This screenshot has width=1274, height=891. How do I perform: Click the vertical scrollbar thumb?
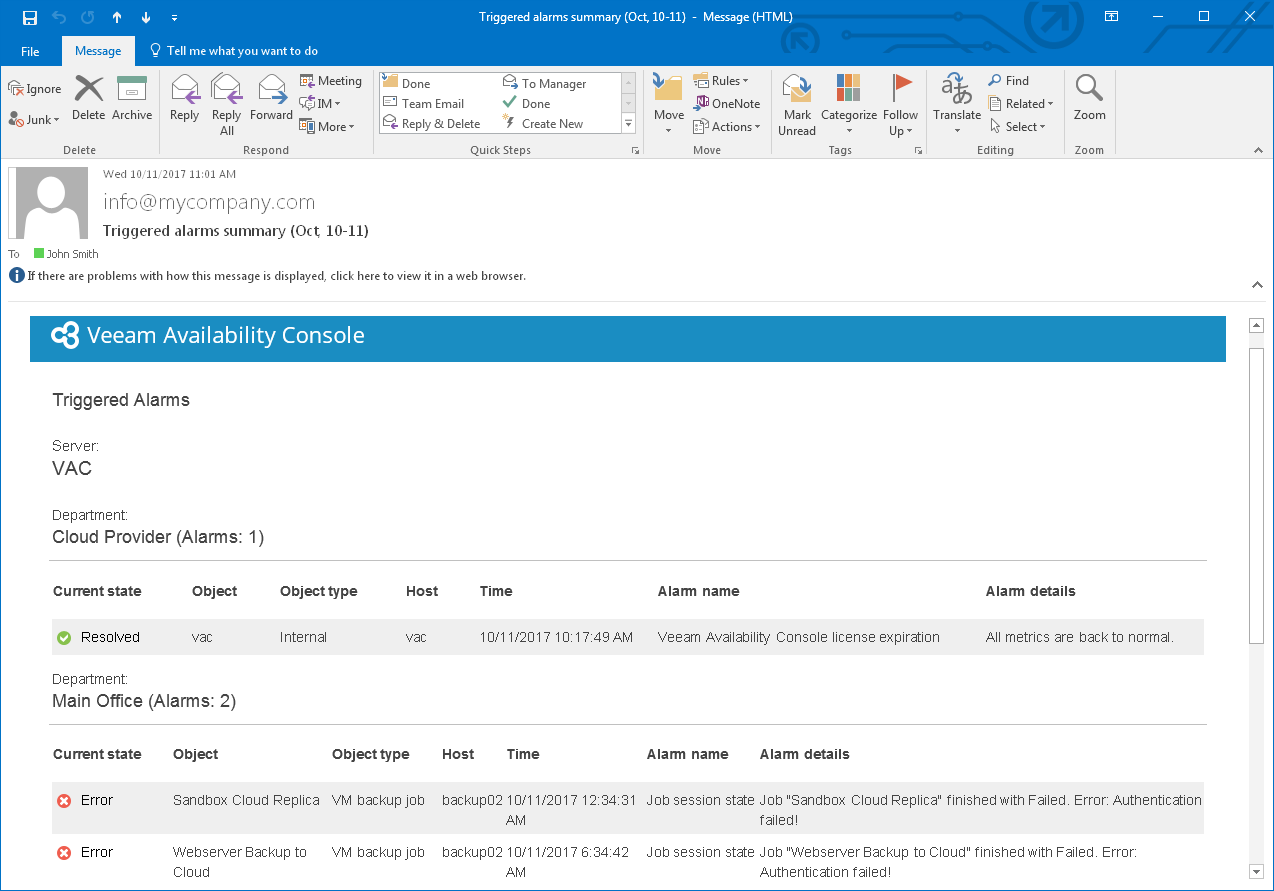pyautogui.click(x=1257, y=495)
